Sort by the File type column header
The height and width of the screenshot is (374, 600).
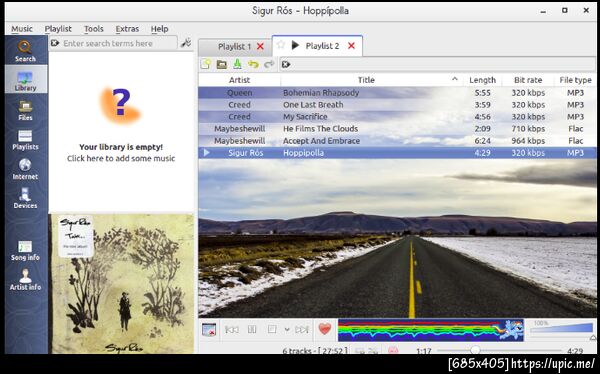(575, 80)
